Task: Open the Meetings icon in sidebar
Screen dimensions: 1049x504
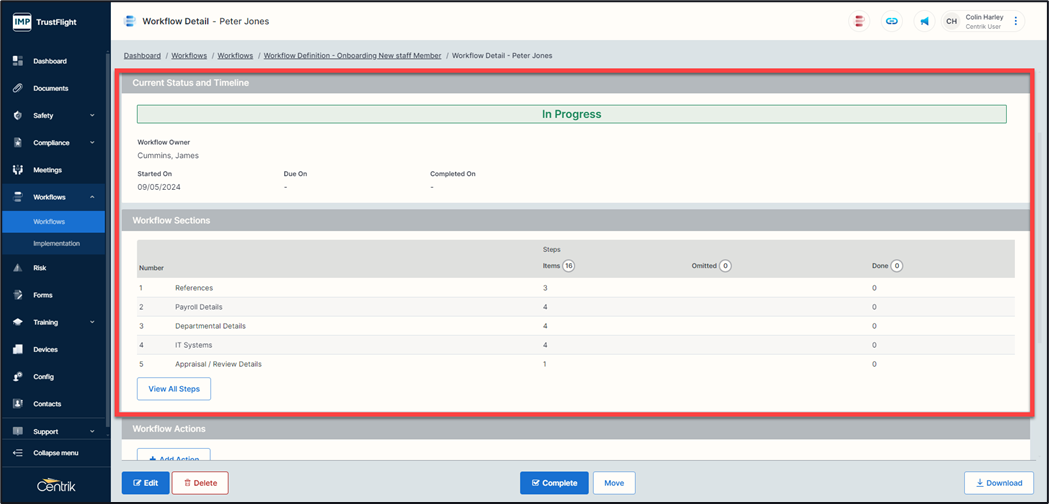Action: [18, 170]
